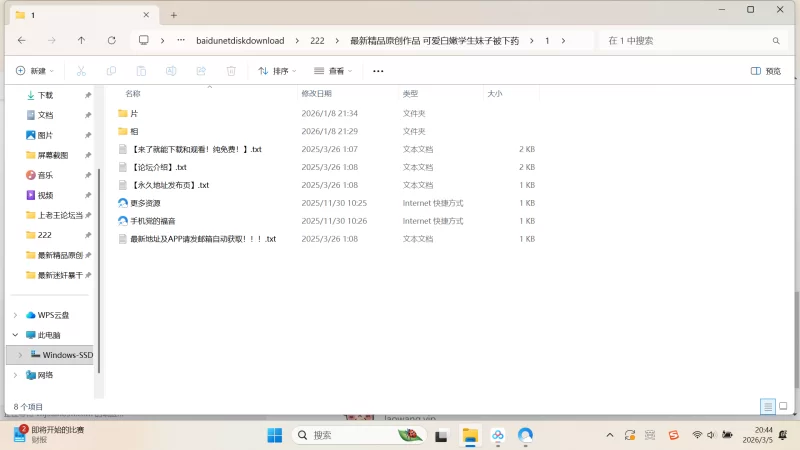Click the Delete trash can icon
Screen dimensions: 800x450
231,71
